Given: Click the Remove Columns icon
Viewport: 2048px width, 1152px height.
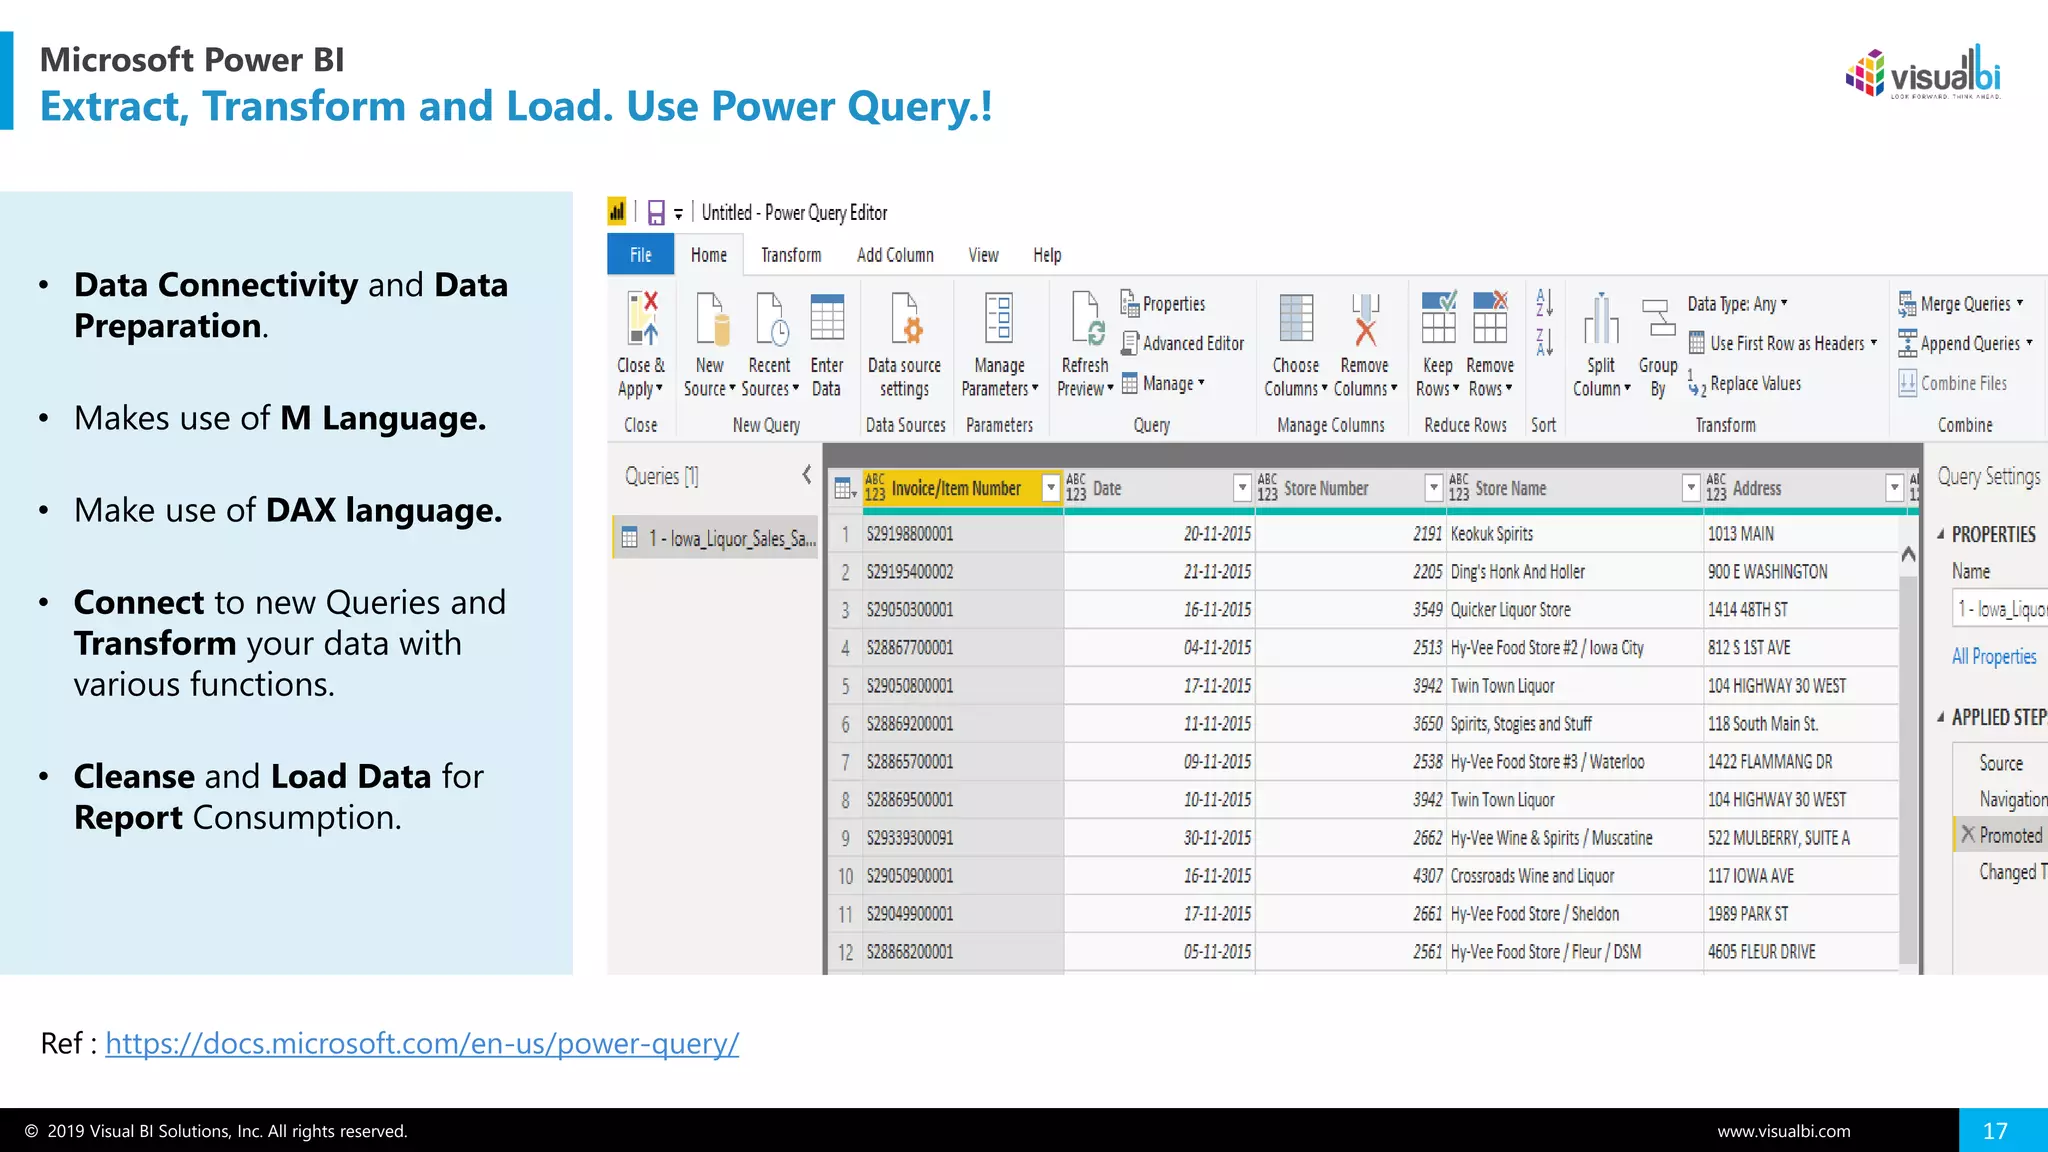Looking at the screenshot, I should pyautogui.click(x=1365, y=318).
